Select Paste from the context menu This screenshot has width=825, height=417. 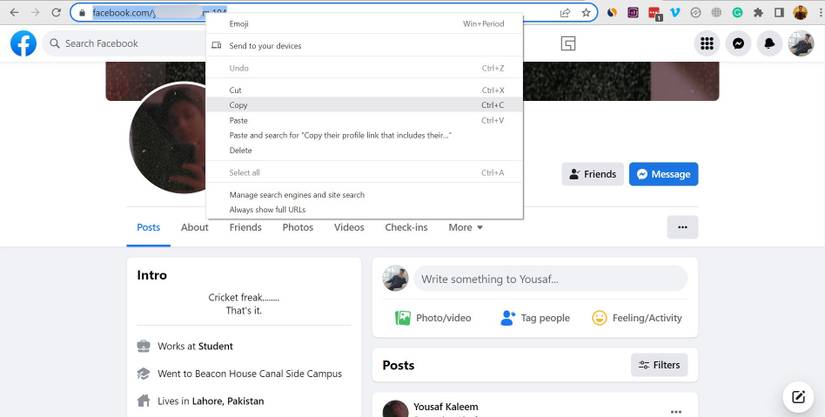pyautogui.click(x=365, y=120)
